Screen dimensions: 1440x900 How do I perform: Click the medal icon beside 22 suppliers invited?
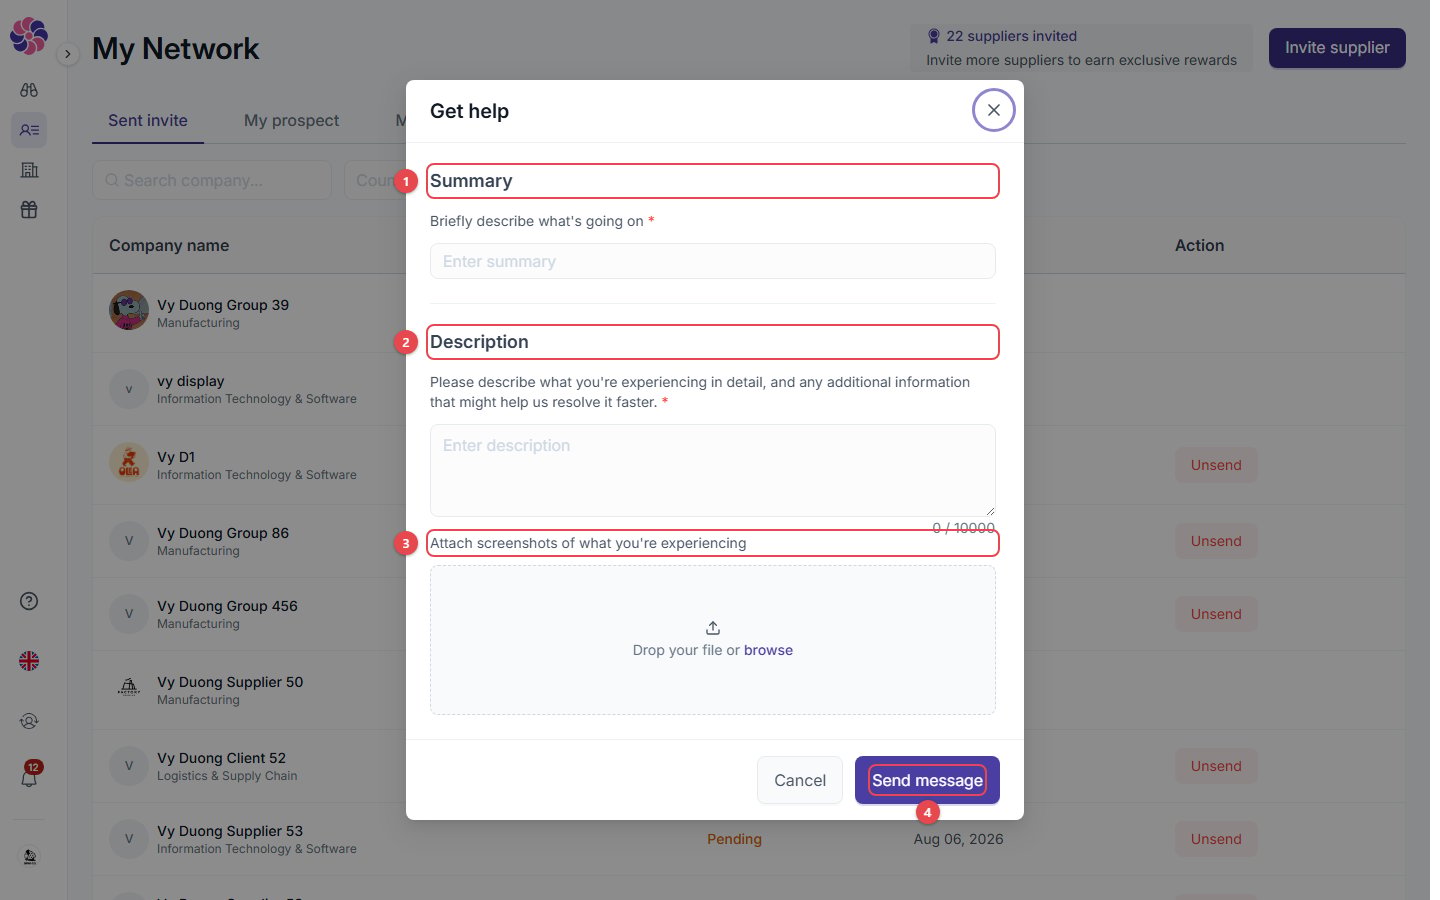933,36
